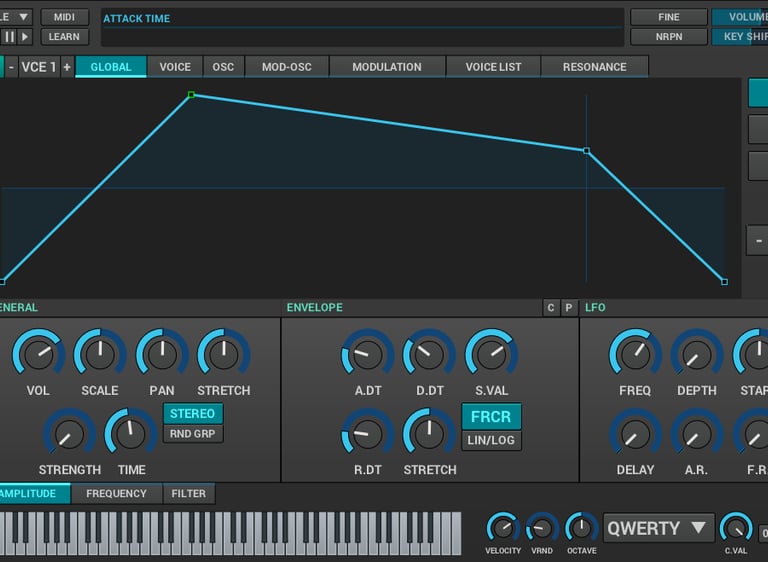Switch to the MODULATION tab
This screenshot has width=768, height=562.
[x=387, y=67]
